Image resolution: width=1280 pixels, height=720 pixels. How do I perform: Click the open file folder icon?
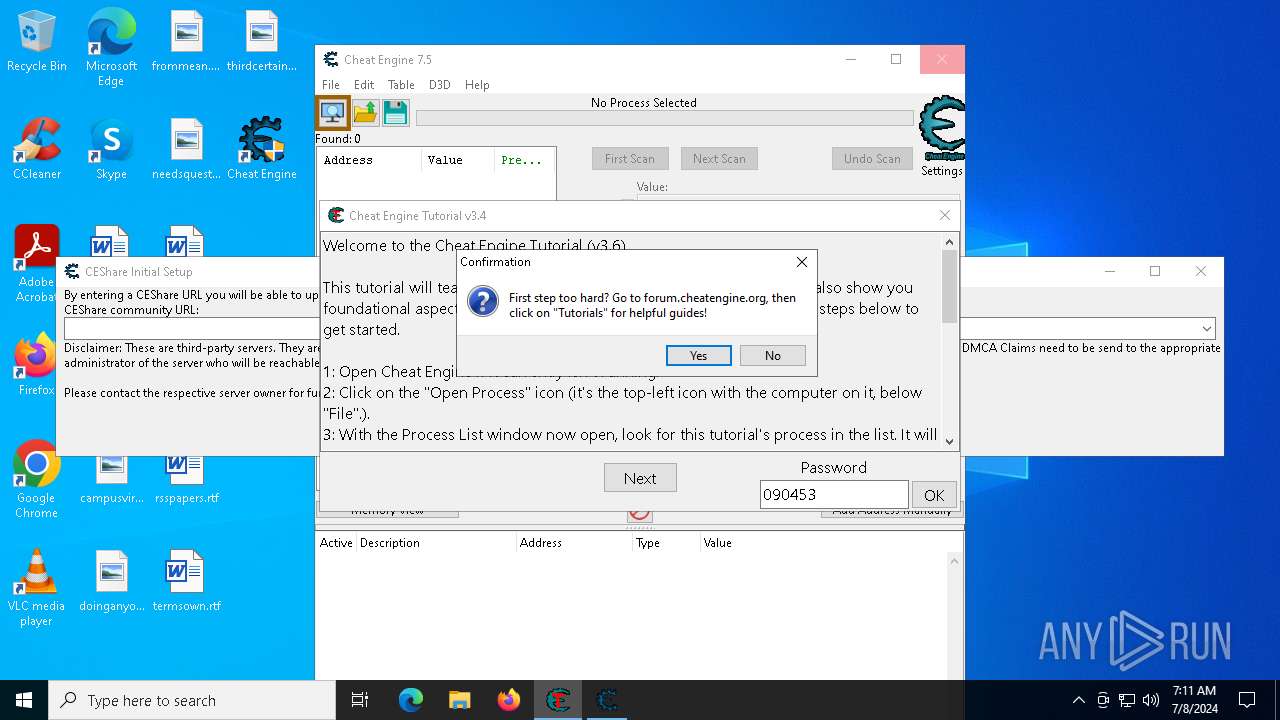365,112
